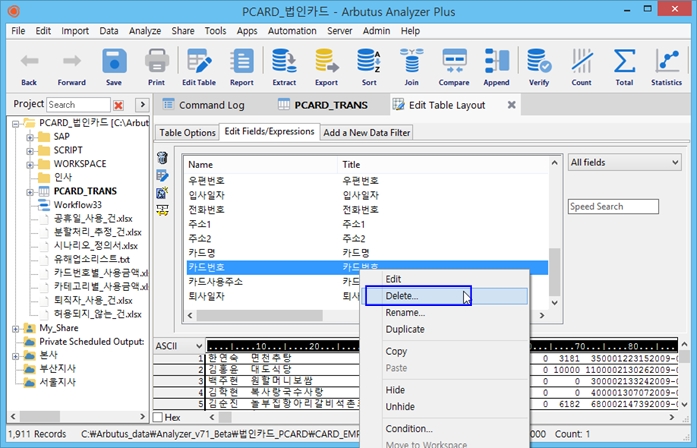
Task: Expand the SAP folder
Action: 30,137
